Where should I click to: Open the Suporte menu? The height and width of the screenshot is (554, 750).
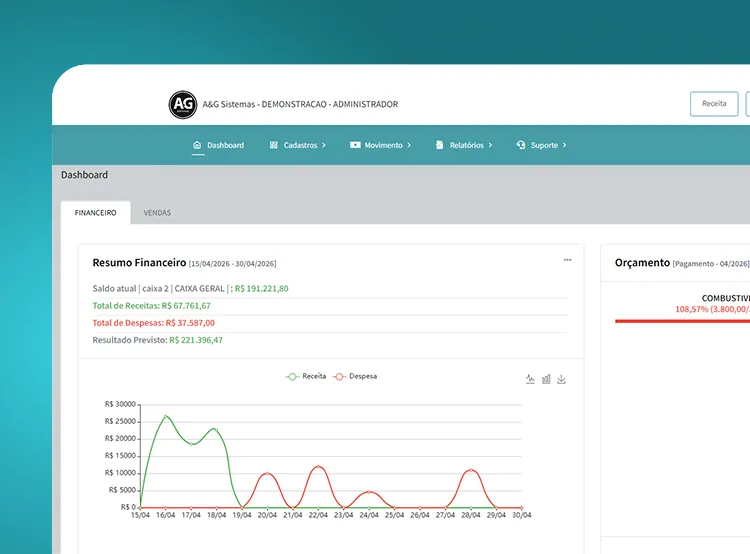click(541, 145)
